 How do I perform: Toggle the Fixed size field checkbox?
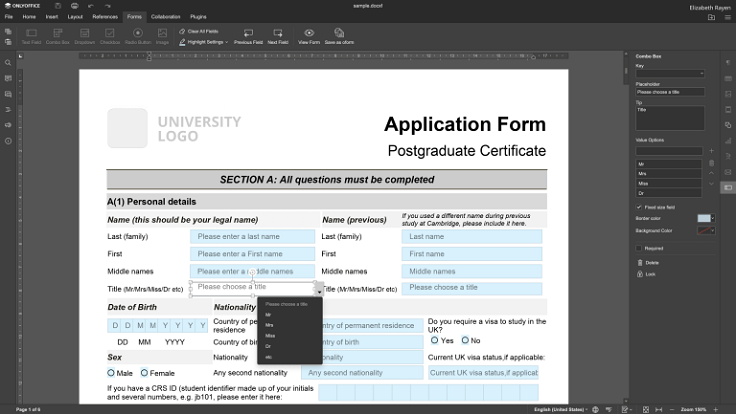click(640, 206)
